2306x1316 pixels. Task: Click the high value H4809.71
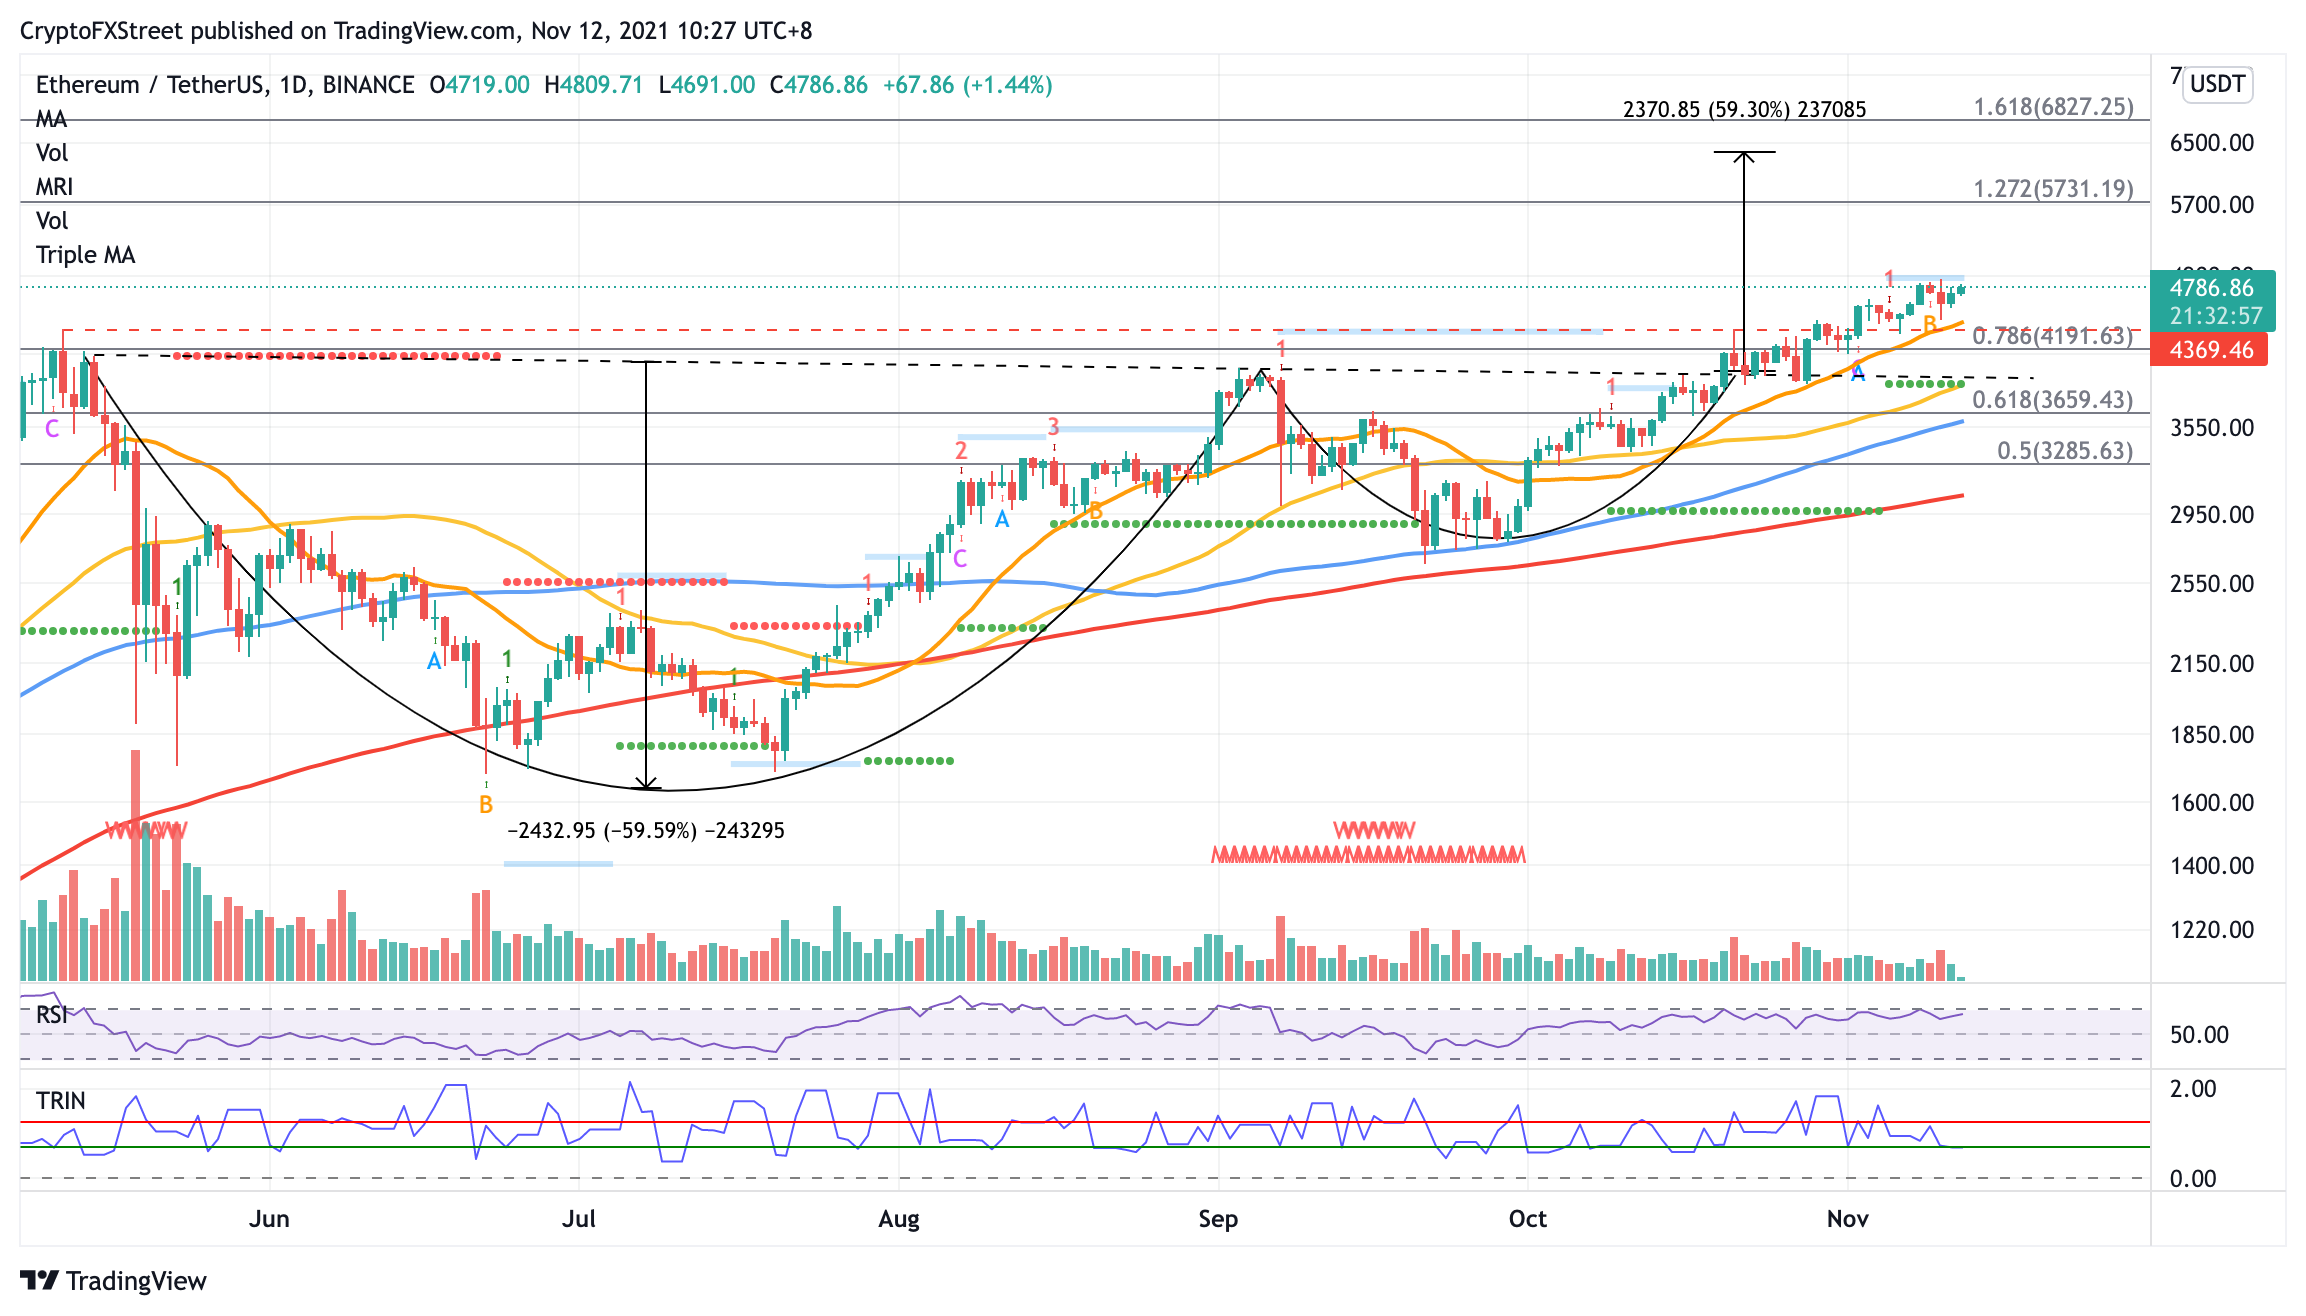[x=594, y=85]
